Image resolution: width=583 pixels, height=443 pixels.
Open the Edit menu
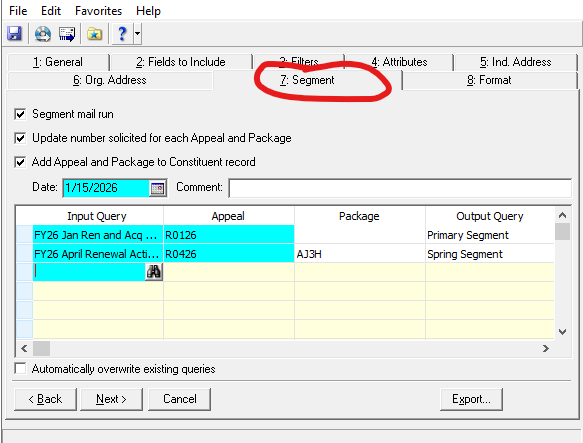tap(51, 11)
